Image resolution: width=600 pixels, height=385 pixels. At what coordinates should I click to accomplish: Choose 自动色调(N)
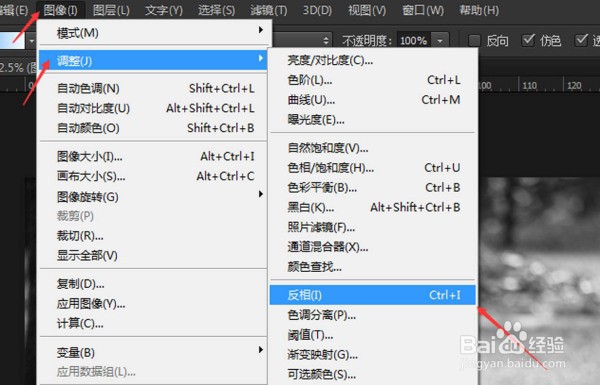tap(153, 88)
